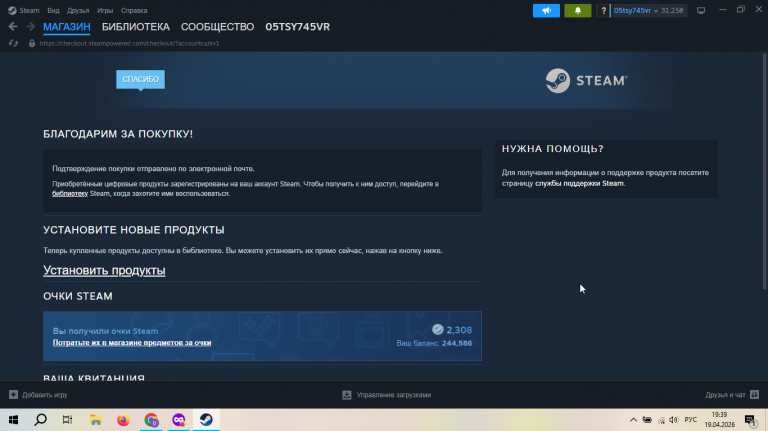Open the Windows Start menu
Image resolution: width=768 pixels, height=431 pixels.
tap(13, 420)
